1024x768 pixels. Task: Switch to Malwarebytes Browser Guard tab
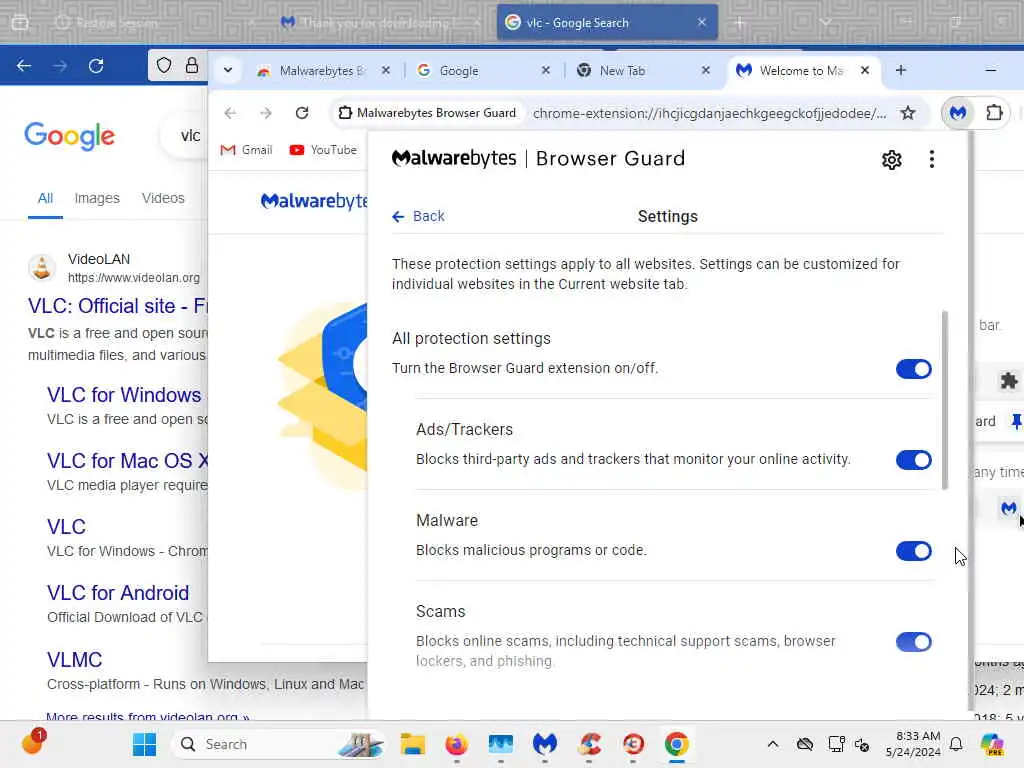(x=323, y=71)
